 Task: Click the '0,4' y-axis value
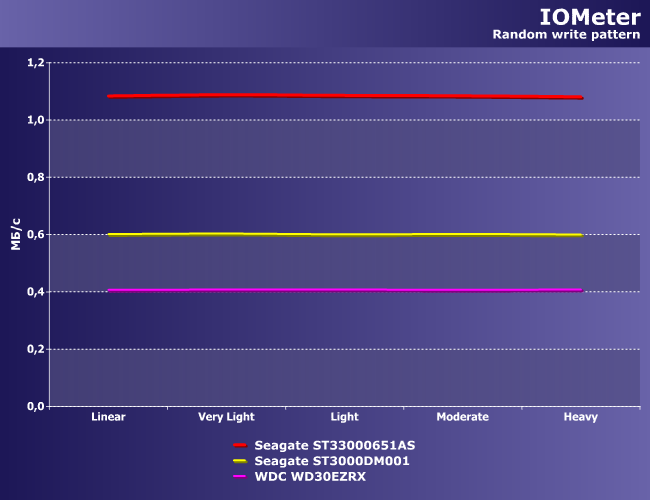point(36,292)
